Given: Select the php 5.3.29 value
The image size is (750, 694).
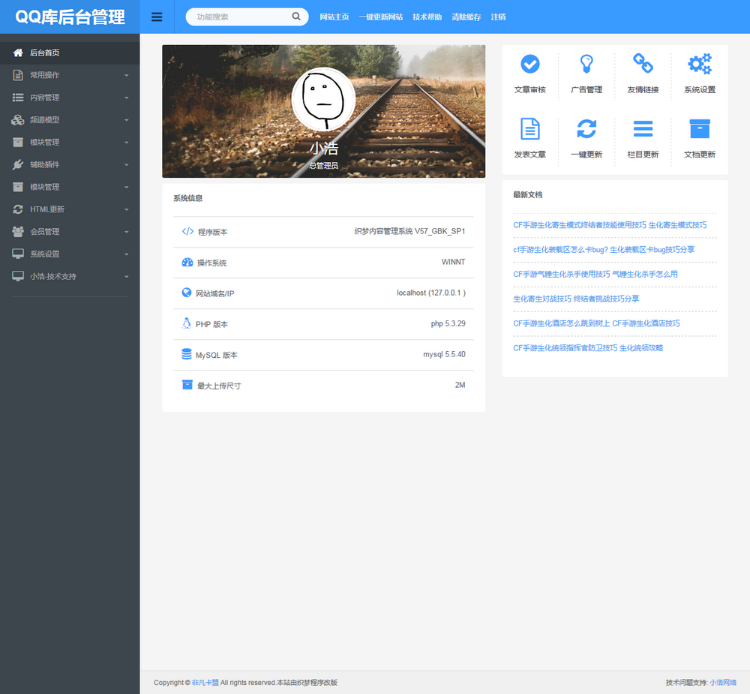Looking at the screenshot, I should pyautogui.click(x=448, y=323).
